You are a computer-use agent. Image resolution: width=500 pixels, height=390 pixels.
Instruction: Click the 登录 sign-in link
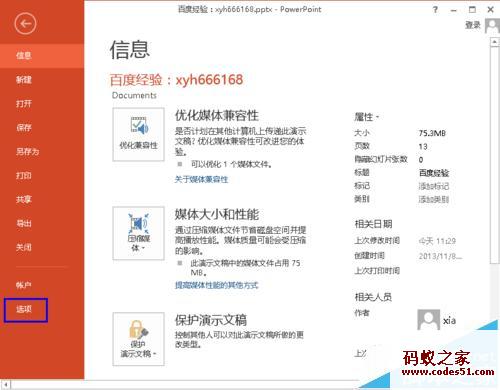[x=473, y=25]
